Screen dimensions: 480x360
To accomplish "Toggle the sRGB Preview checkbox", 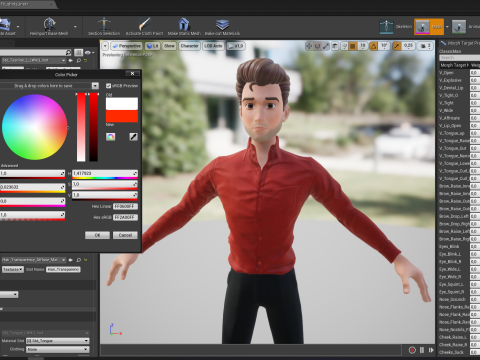I will click(x=108, y=86).
